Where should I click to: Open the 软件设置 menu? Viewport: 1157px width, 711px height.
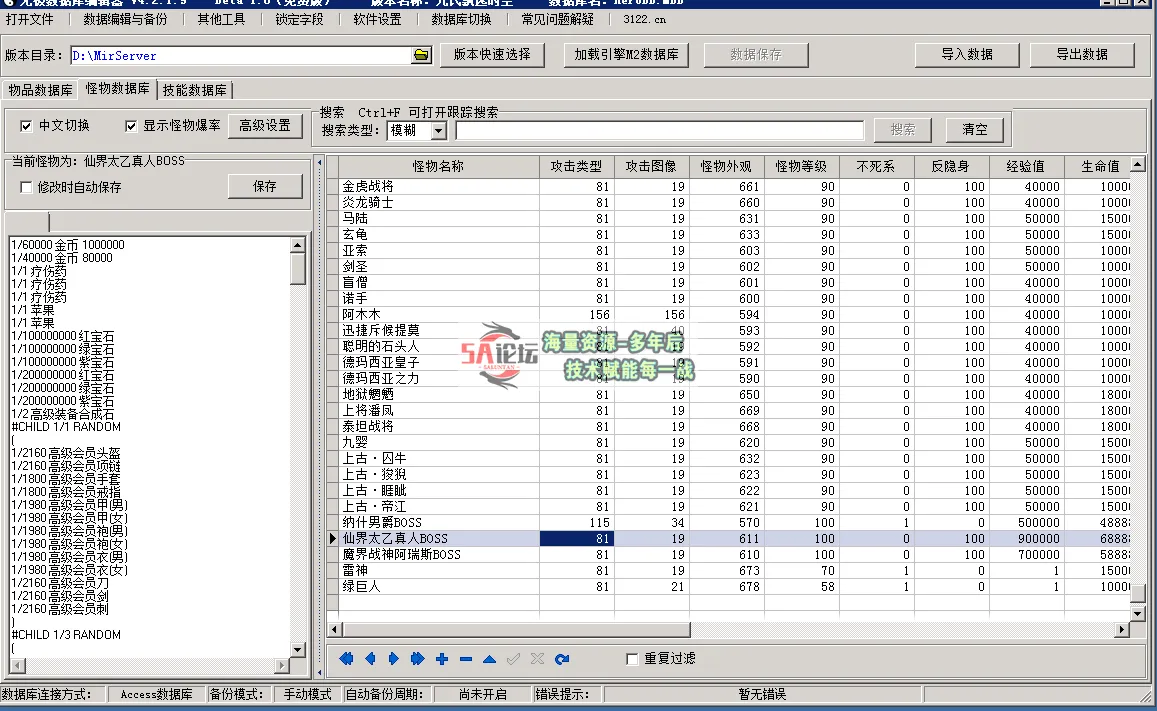[377, 19]
